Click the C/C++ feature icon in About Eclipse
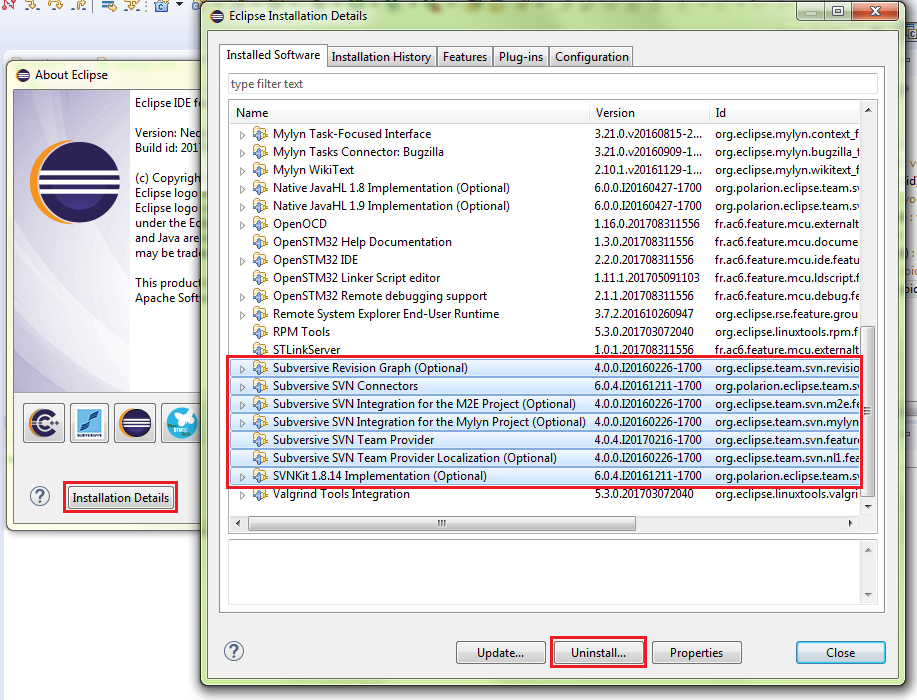917x700 pixels. point(45,423)
